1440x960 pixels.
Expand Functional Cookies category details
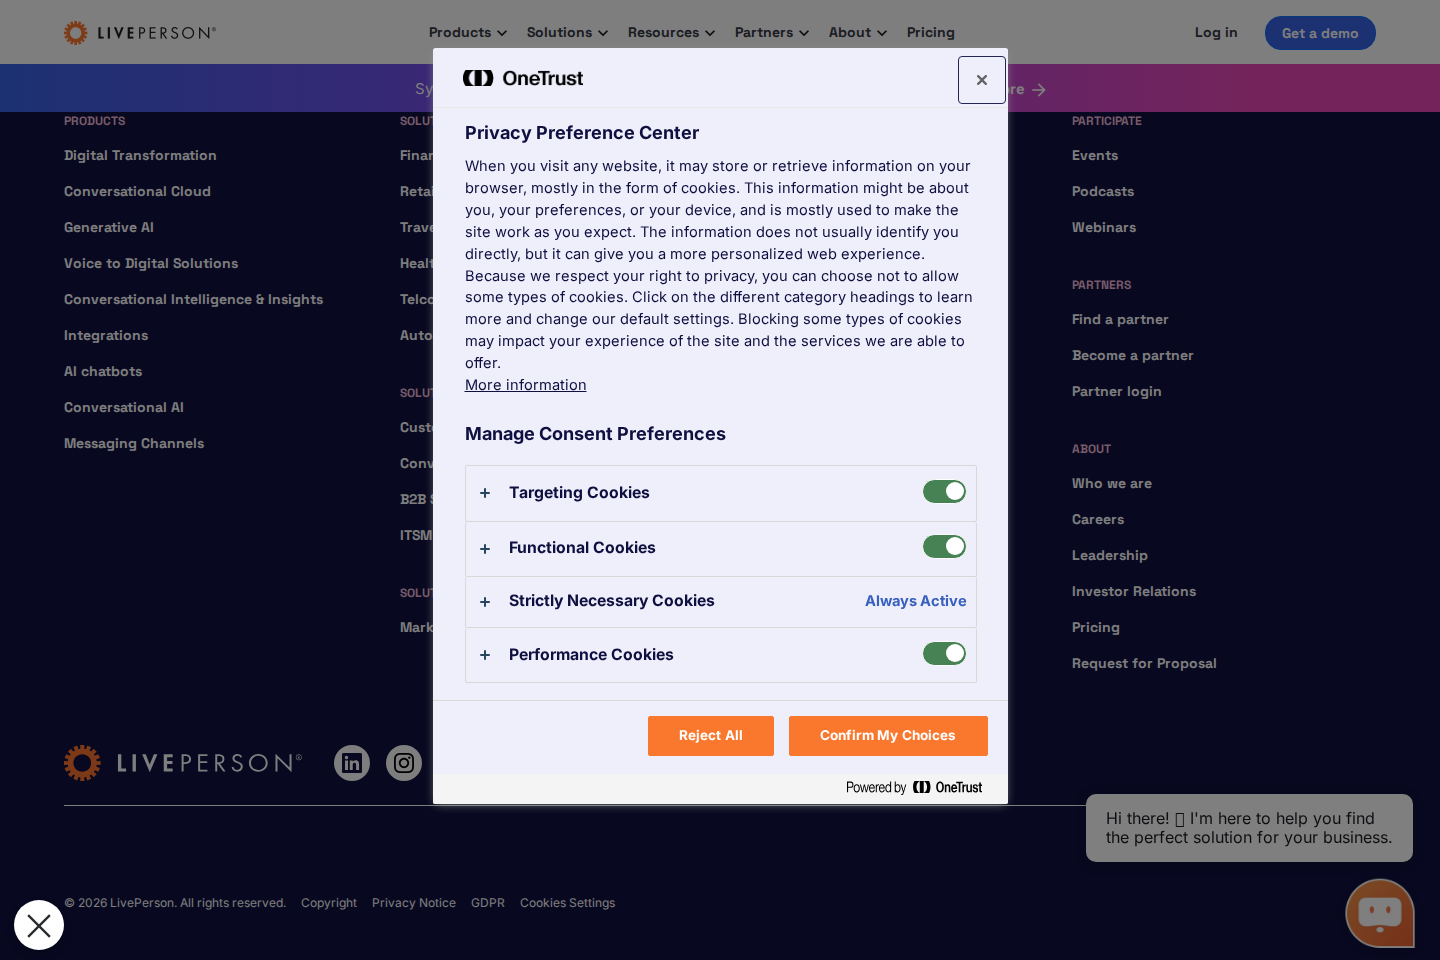point(485,549)
